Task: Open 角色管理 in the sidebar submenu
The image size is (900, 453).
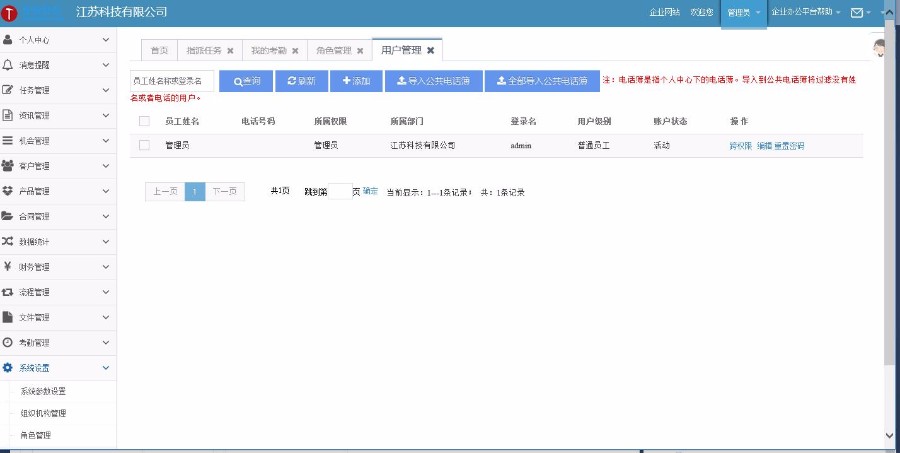Action: click(x=36, y=435)
